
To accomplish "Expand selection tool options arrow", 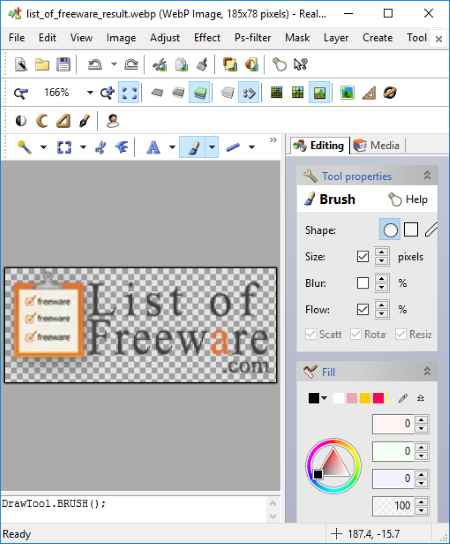I will (x=83, y=147).
